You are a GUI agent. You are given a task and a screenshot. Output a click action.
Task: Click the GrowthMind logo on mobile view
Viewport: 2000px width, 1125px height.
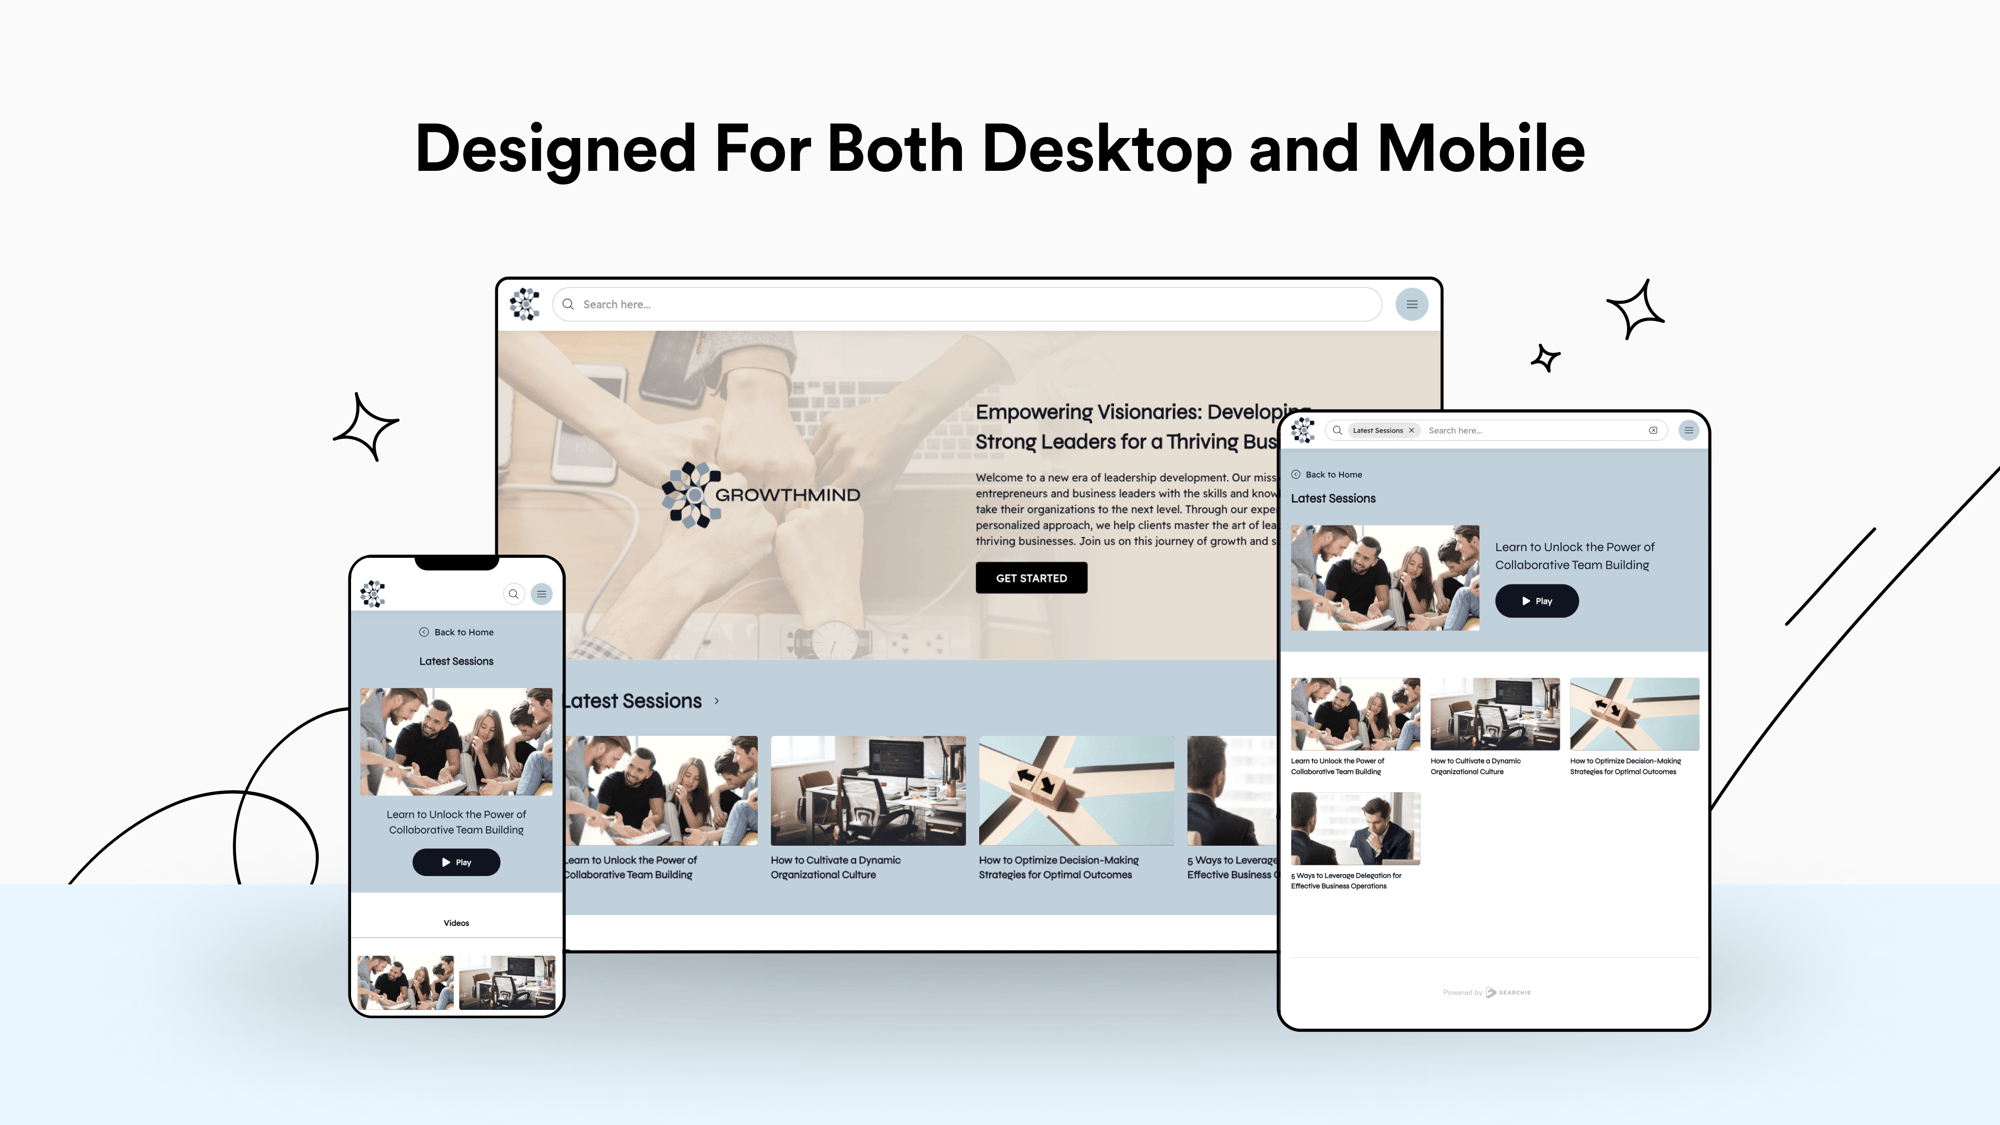pos(374,593)
